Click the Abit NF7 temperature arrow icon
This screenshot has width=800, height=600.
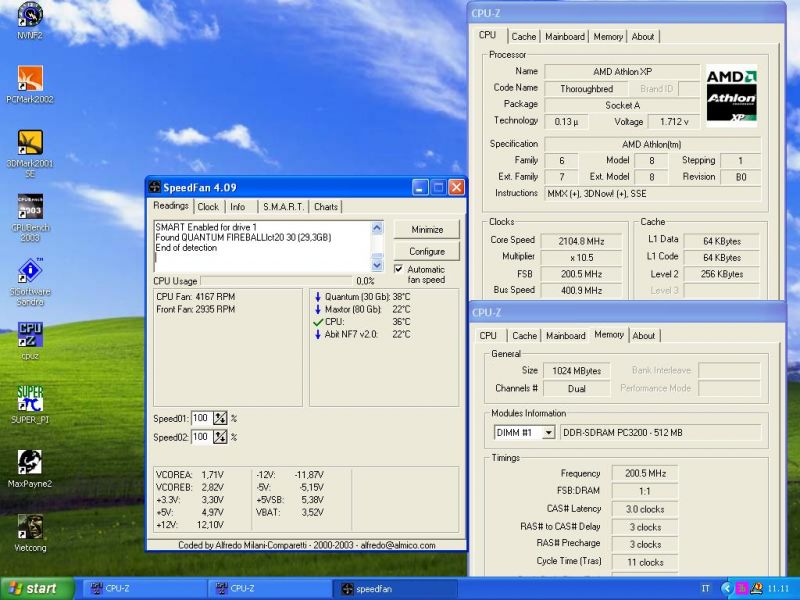tap(318, 335)
